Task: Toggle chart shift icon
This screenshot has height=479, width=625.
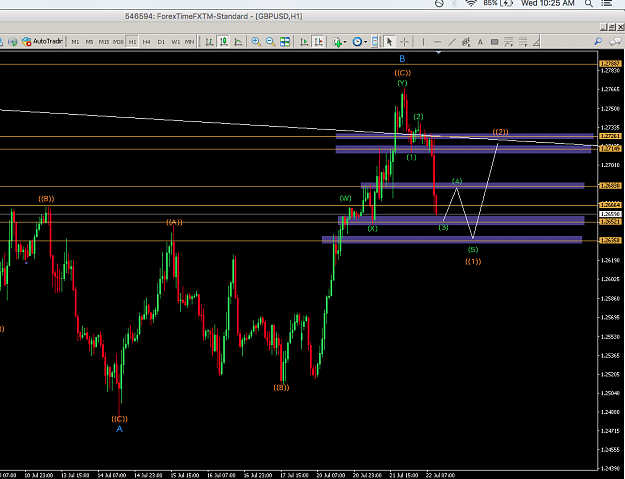Action: pos(318,41)
